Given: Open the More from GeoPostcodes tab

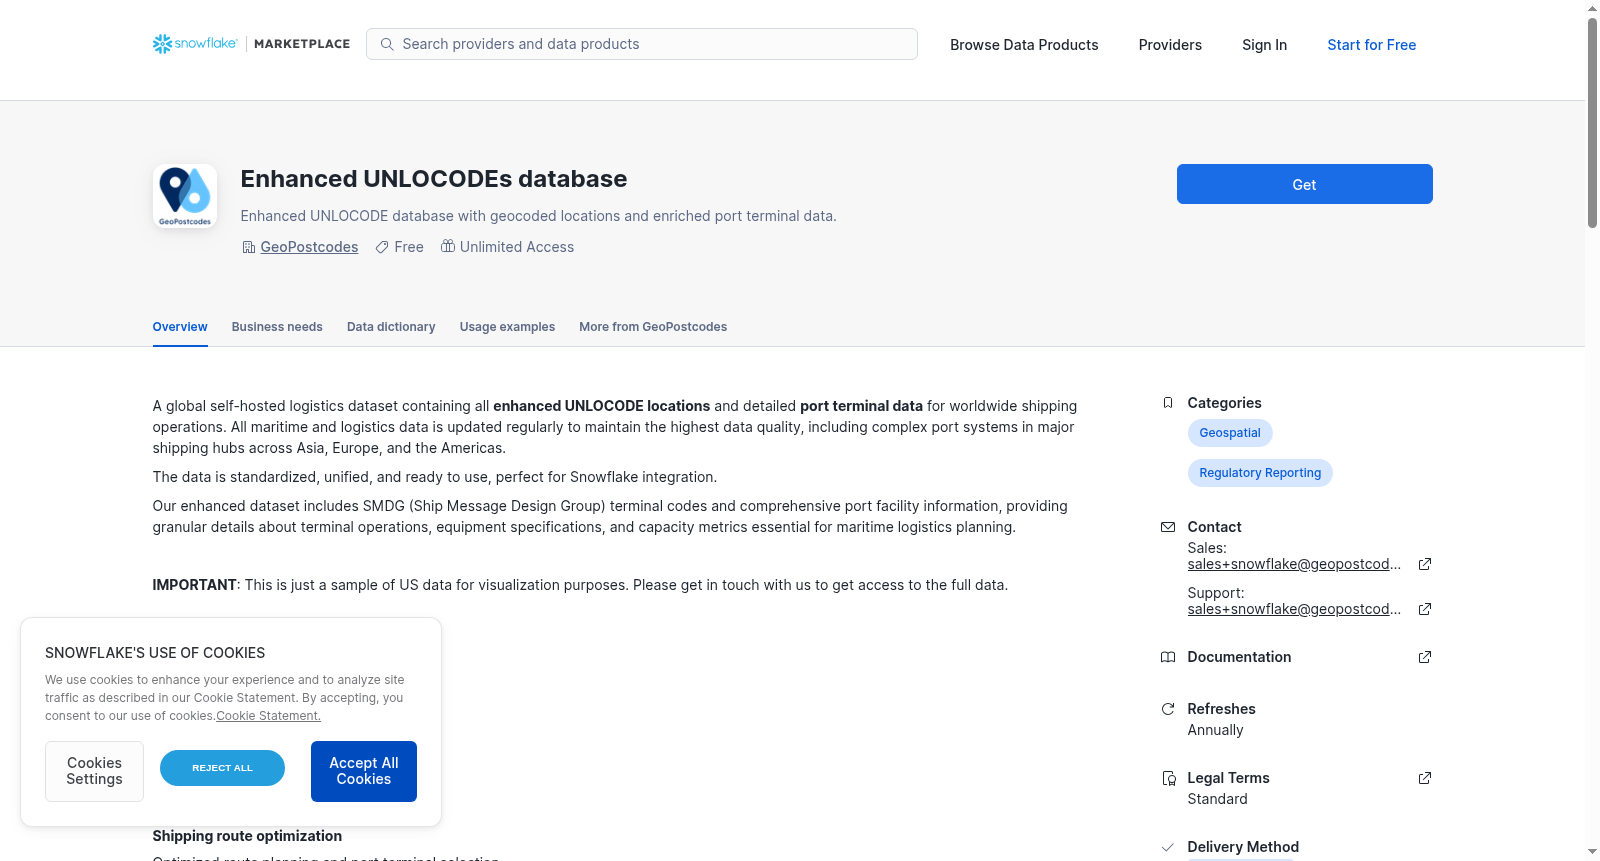Looking at the screenshot, I should [653, 327].
